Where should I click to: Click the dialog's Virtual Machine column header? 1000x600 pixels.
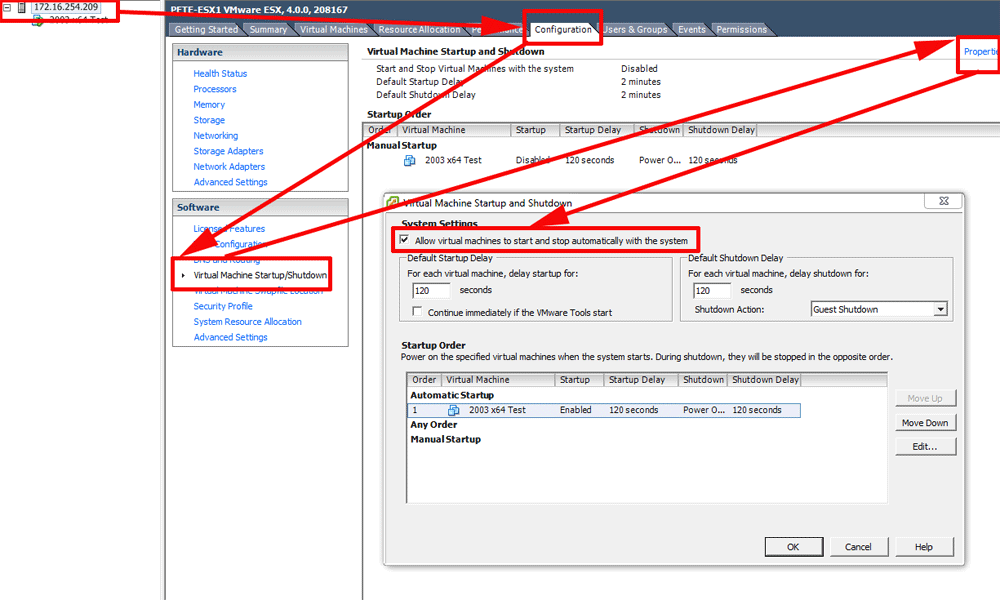(497, 379)
